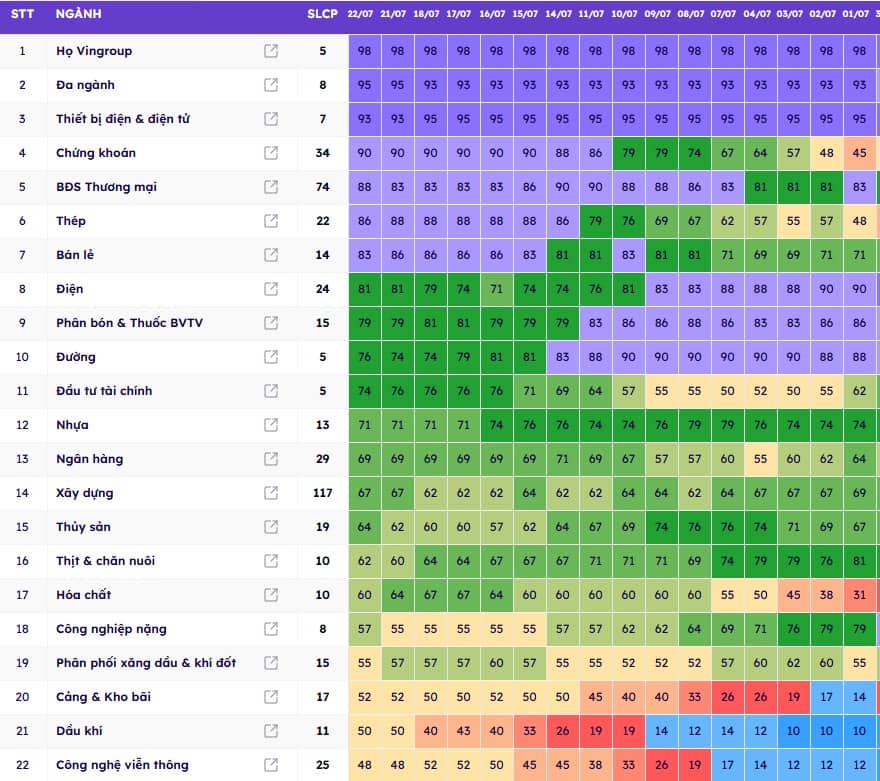This screenshot has width=880, height=781.
Task: Select Chứng khoán 22/07 purple cell valued 90
Action: 365,153
